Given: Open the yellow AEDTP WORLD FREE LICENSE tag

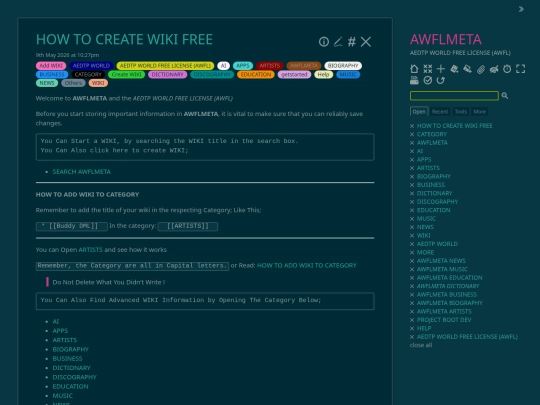Looking at the screenshot, I should coord(165,66).
